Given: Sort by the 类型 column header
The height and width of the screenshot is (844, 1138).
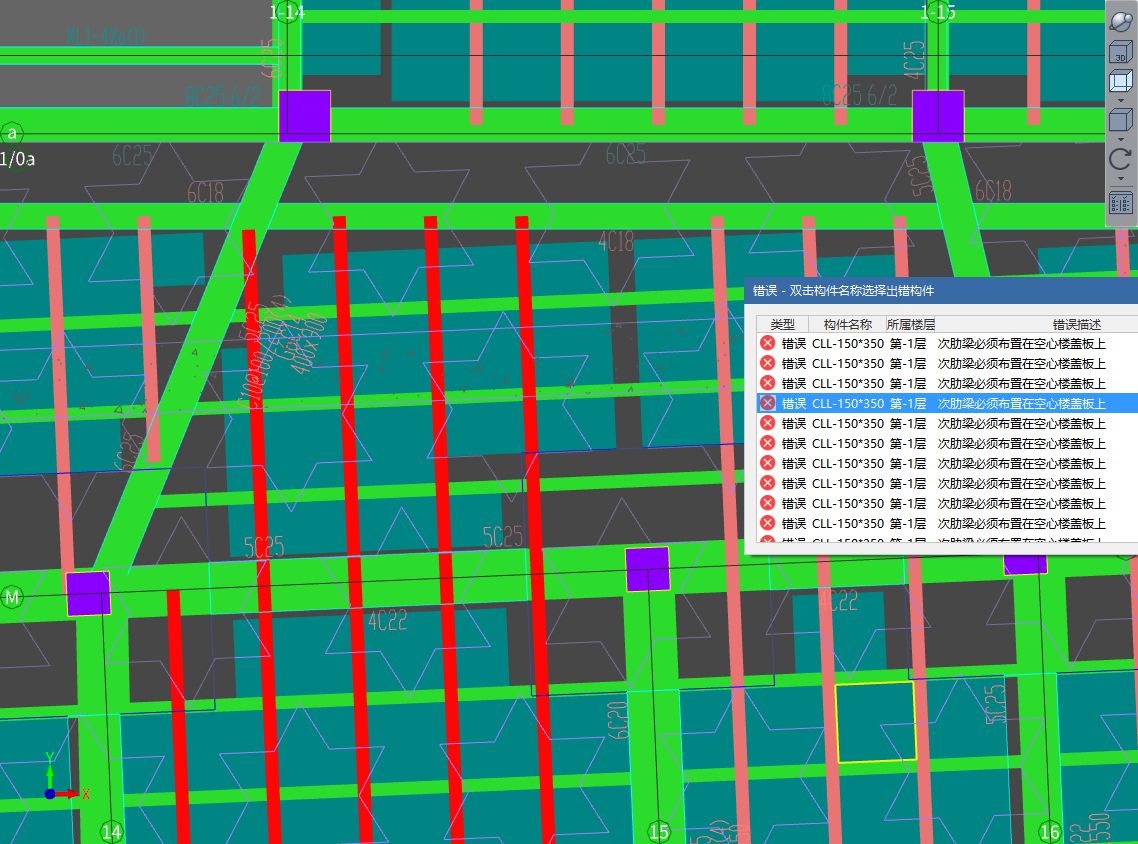Looking at the screenshot, I should tap(782, 324).
